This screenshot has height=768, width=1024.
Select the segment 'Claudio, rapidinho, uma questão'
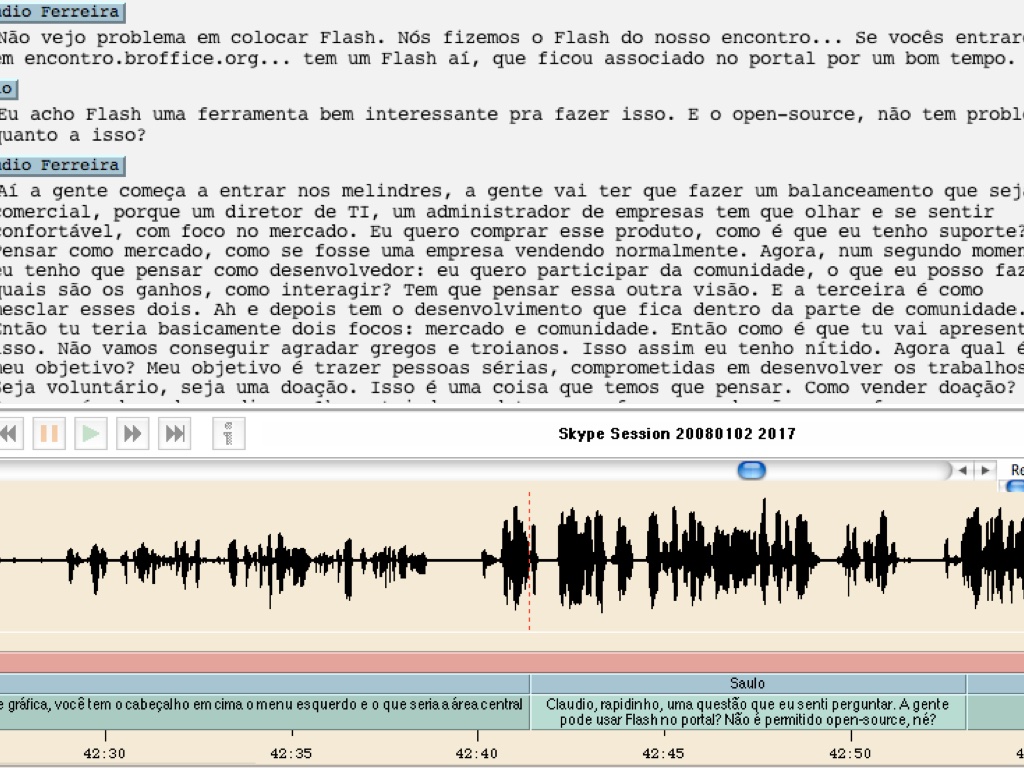tap(747, 712)
